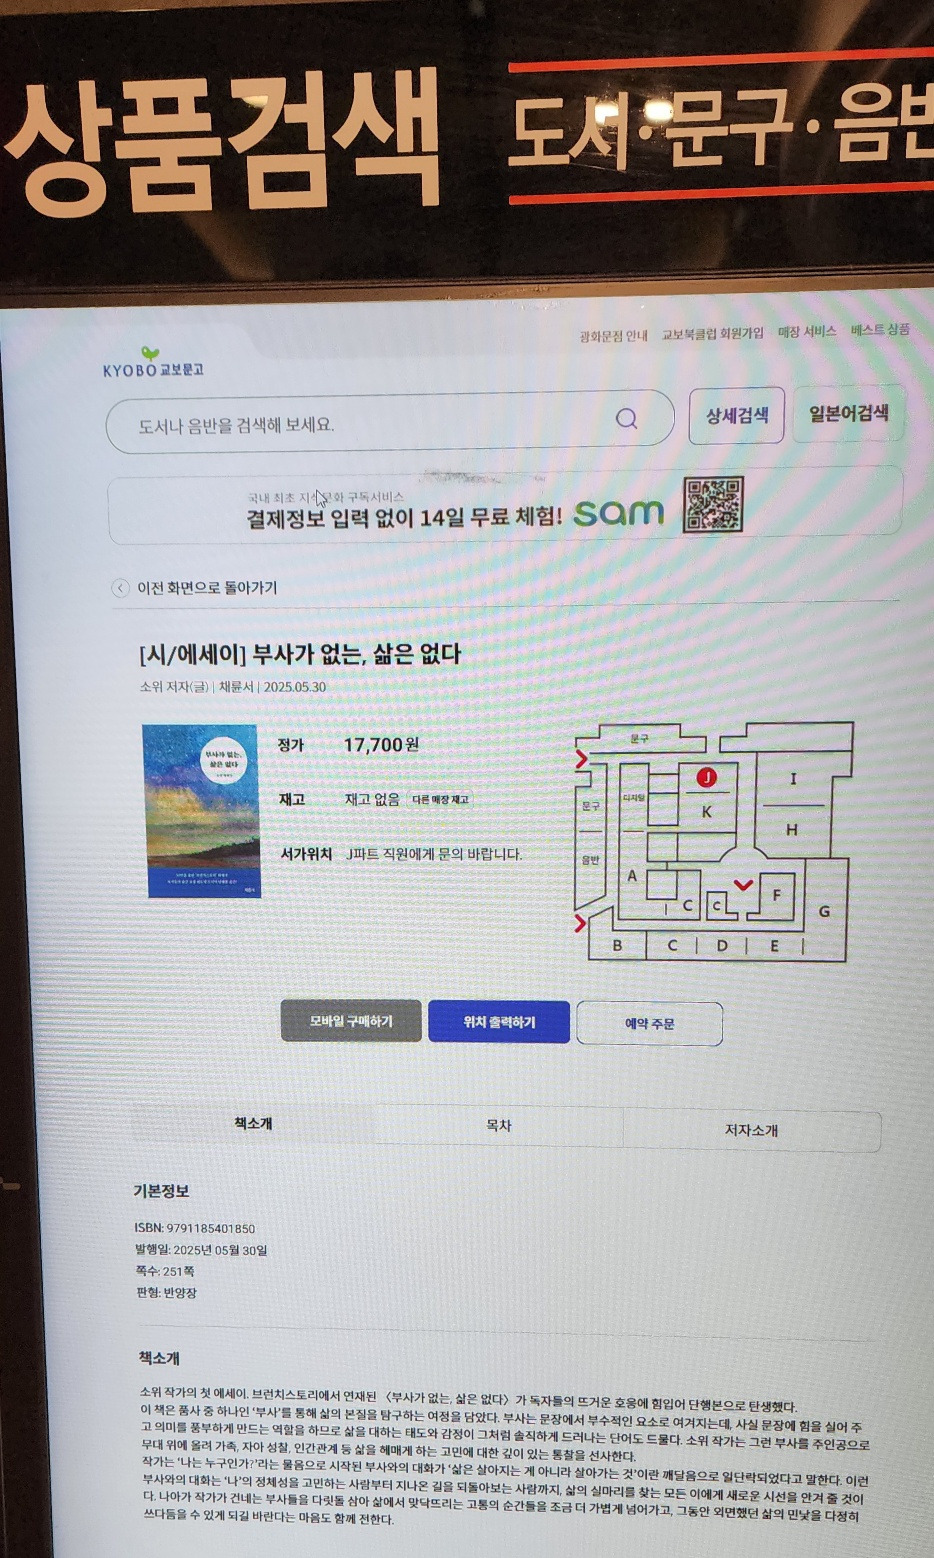
Task: Switch to the 목차 tab
Action: [x=498, y=1126]
